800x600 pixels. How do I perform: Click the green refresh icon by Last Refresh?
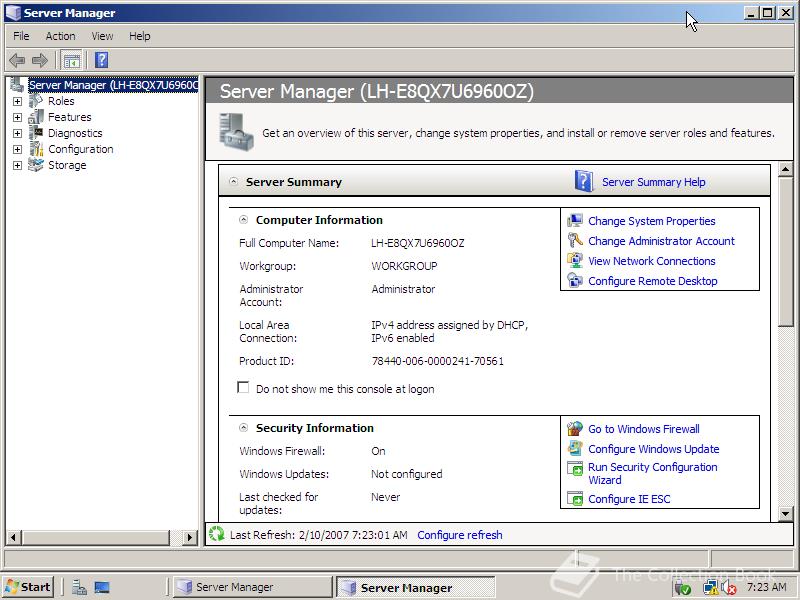coord(217,534)
